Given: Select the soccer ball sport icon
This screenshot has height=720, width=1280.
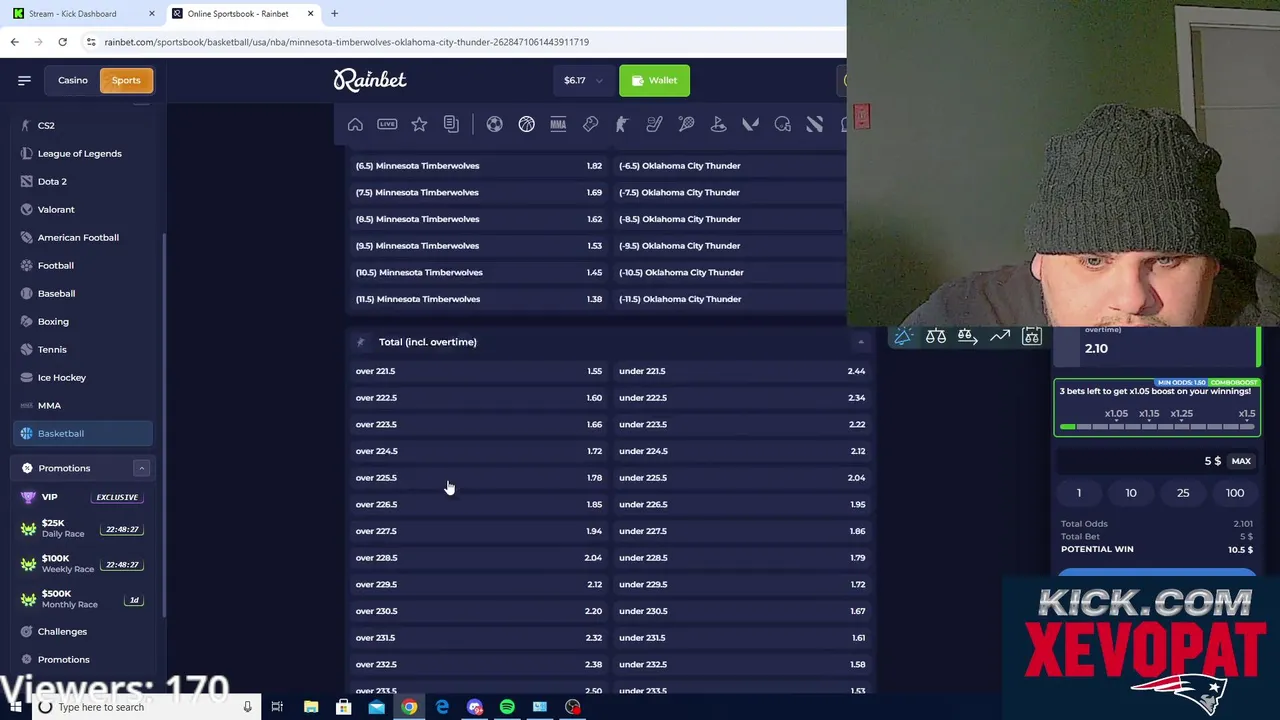Looking at the screenshot, I should (494, 124).
